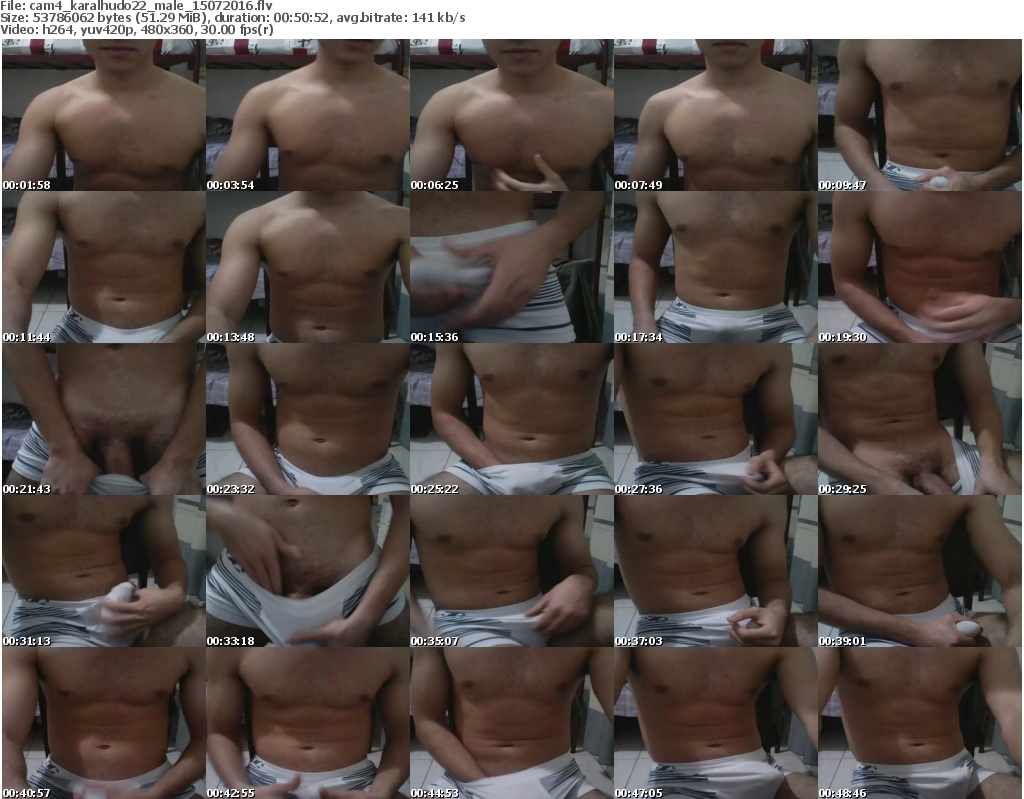The height and width of the screenshot is (799, 1024).
Task: Choose the thumbnail at 00:39:01
Action: click(x=920, y=571)
